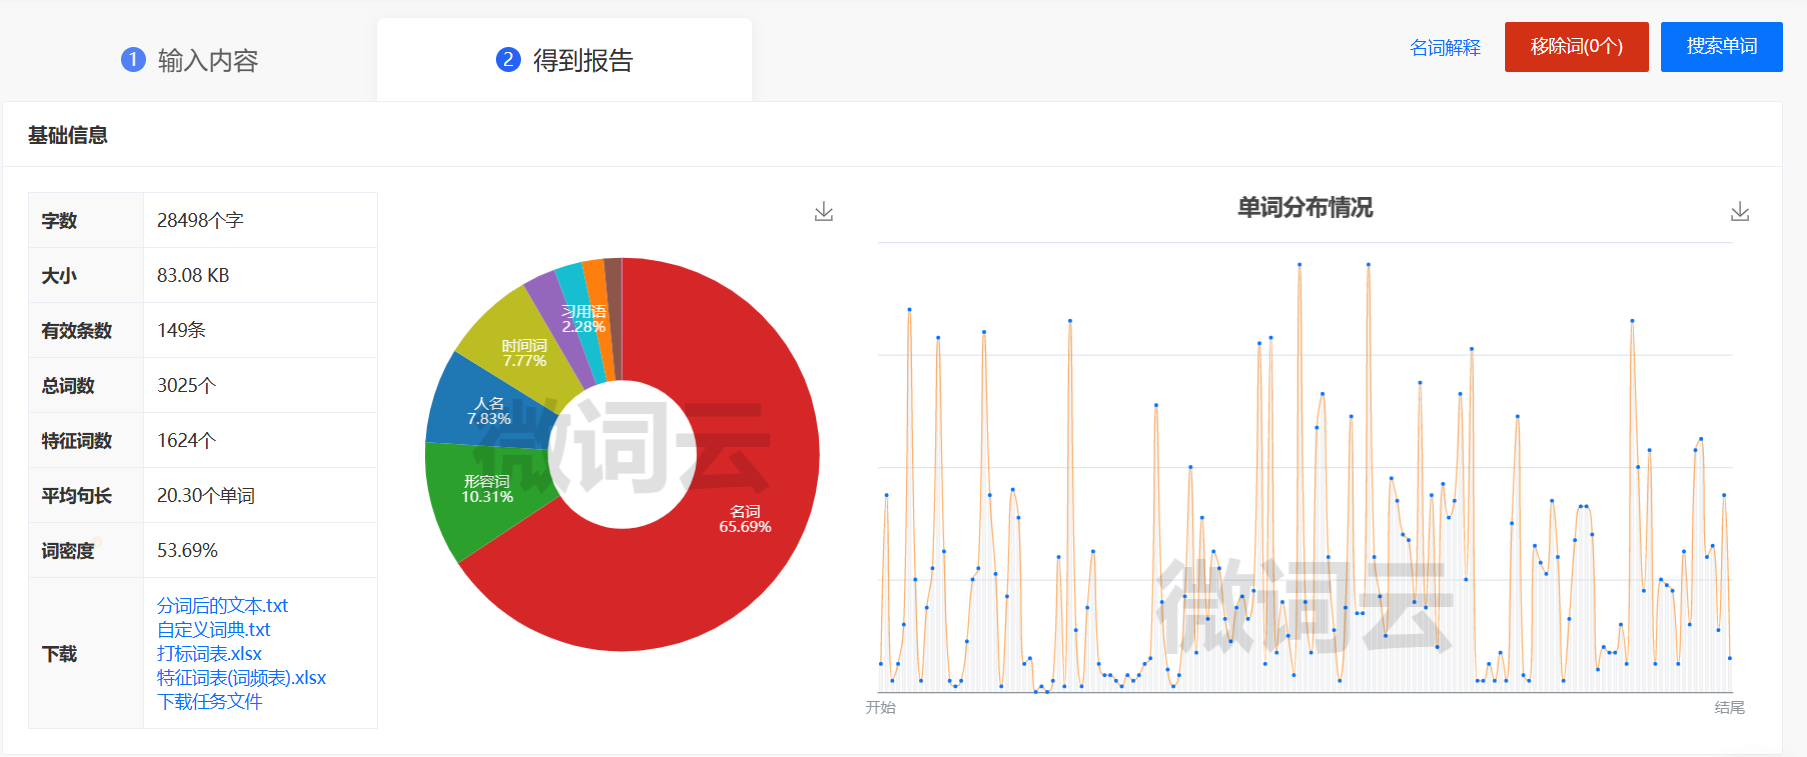Select the 得到报告 tab
The image size is (1807, 757).
(564, 60)
